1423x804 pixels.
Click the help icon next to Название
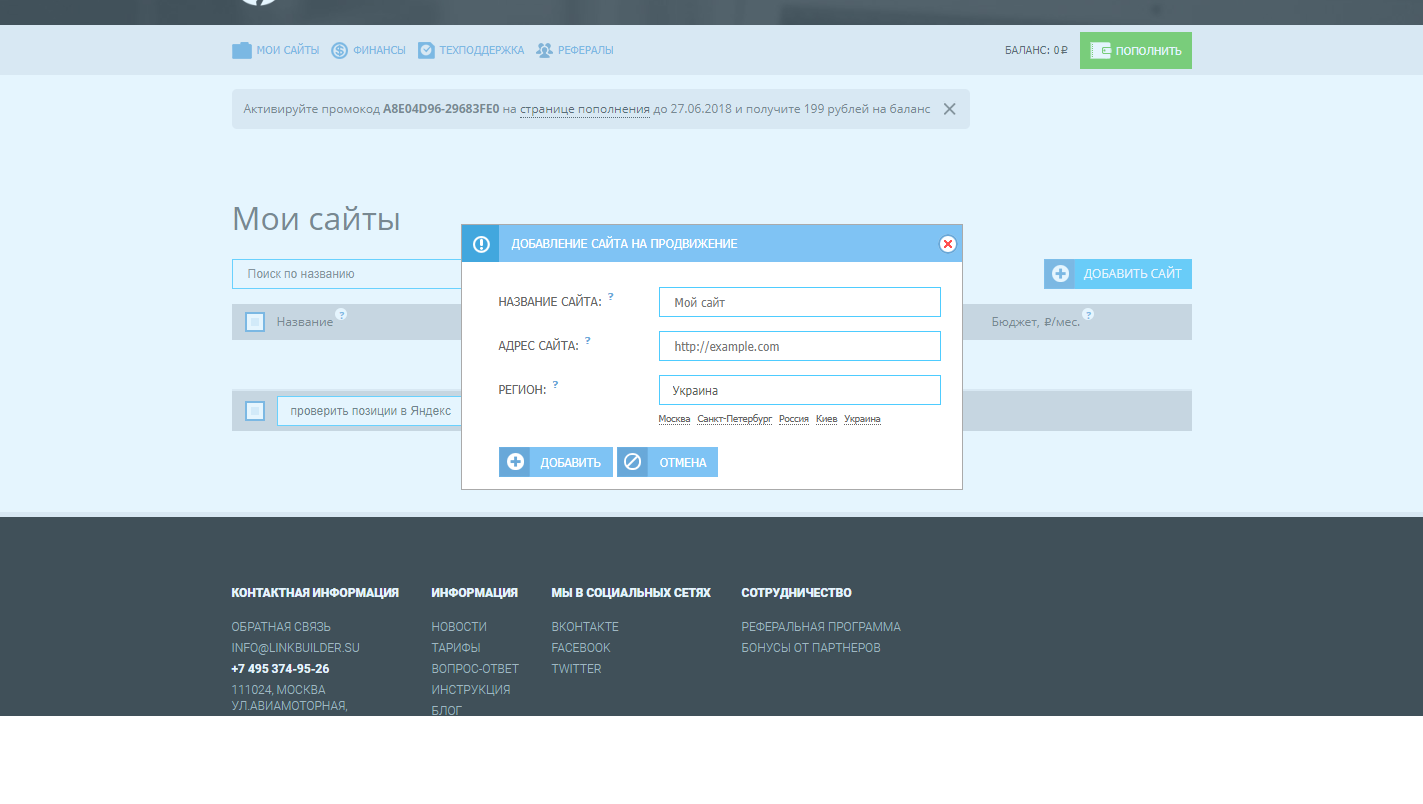tap(341, 314)
